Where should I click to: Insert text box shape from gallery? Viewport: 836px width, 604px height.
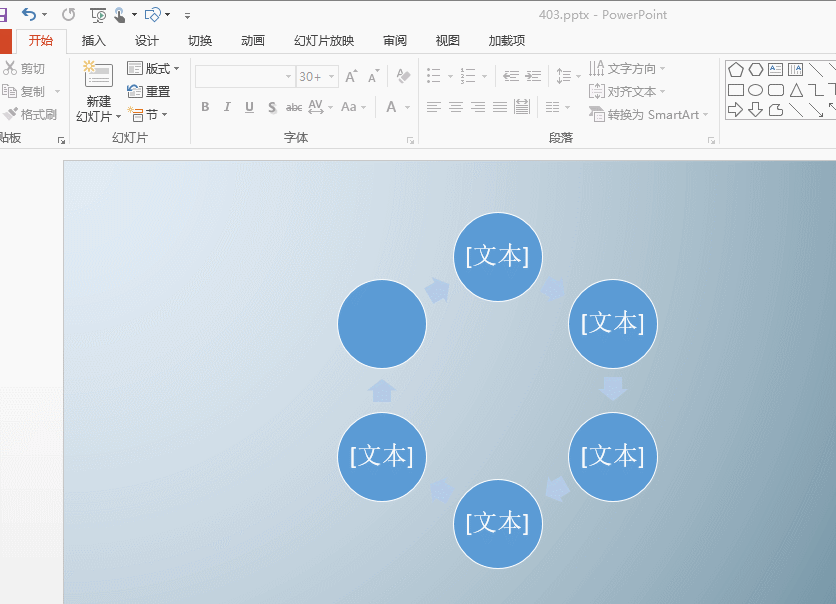775,69
